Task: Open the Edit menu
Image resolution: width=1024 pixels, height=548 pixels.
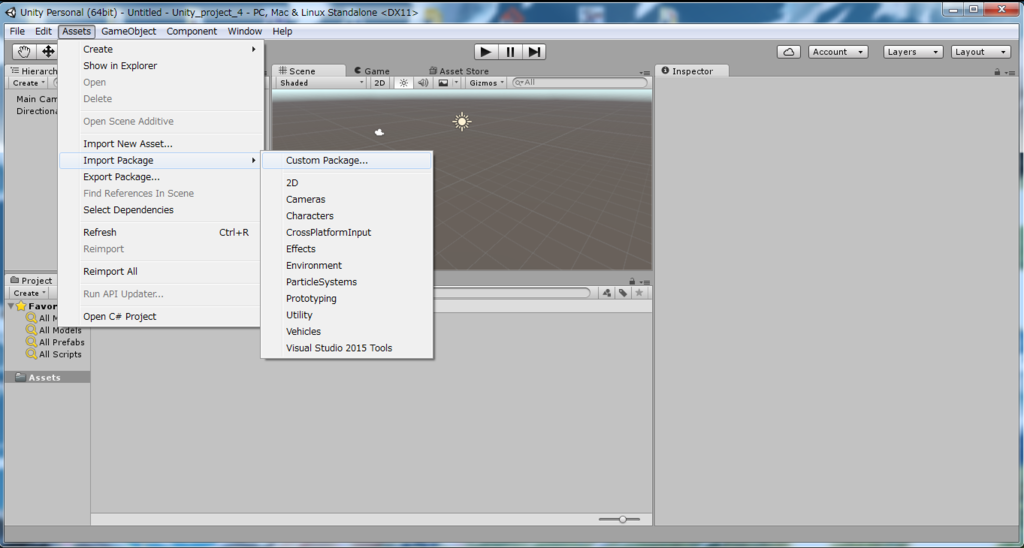Action: pyautogui.click(x=43, y=31)
